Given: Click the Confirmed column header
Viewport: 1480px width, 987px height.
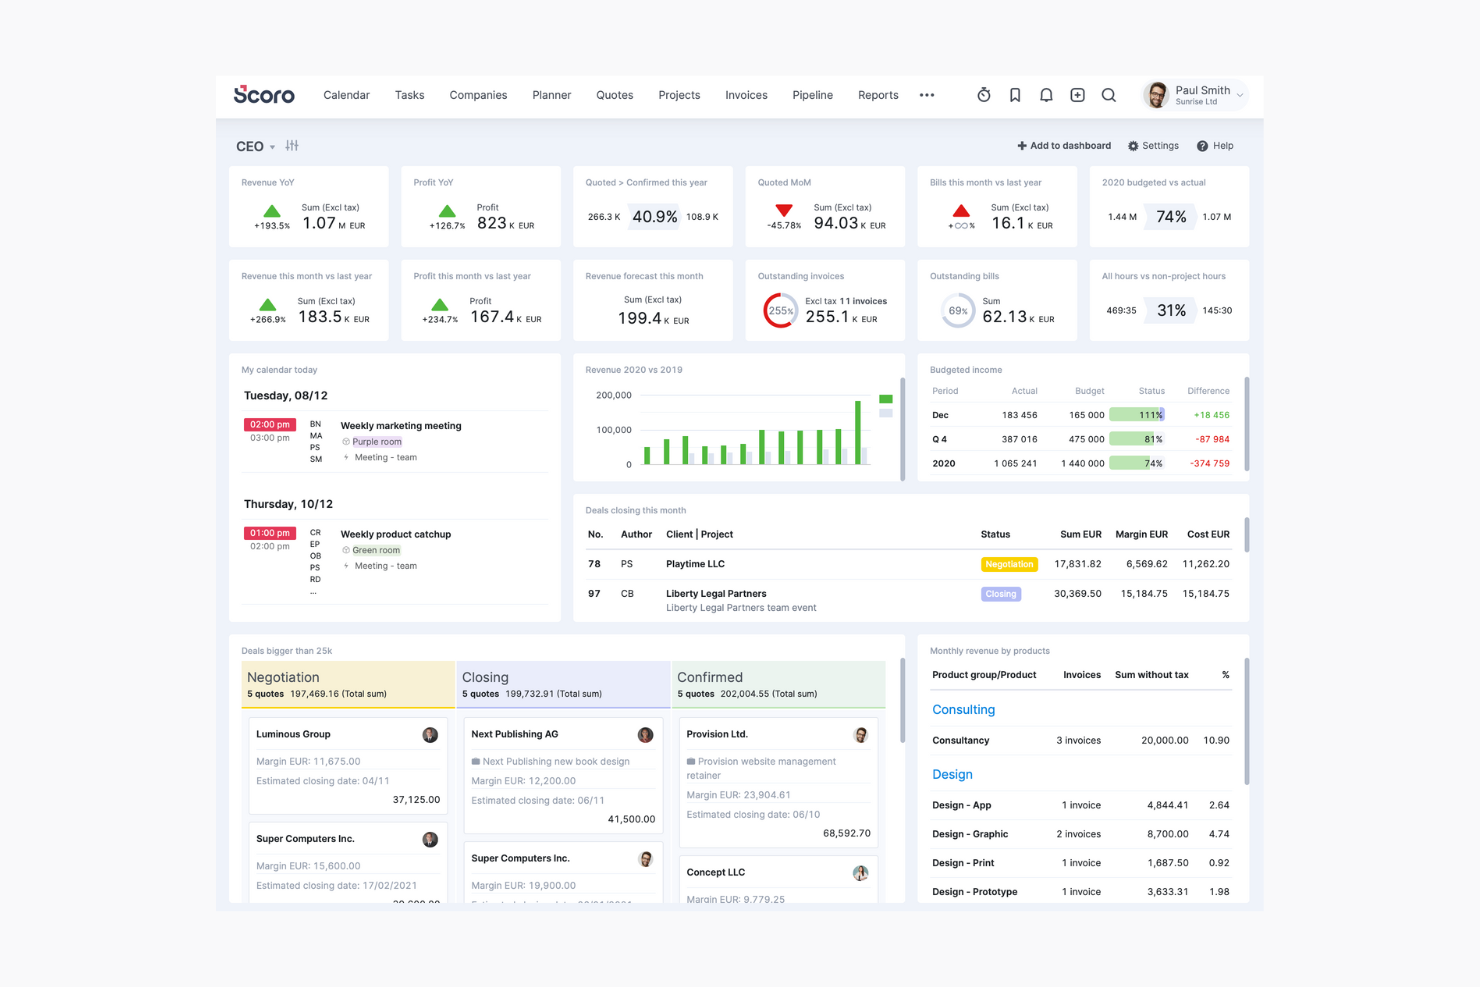Looking at the screenshot, I should pos(778,684).
